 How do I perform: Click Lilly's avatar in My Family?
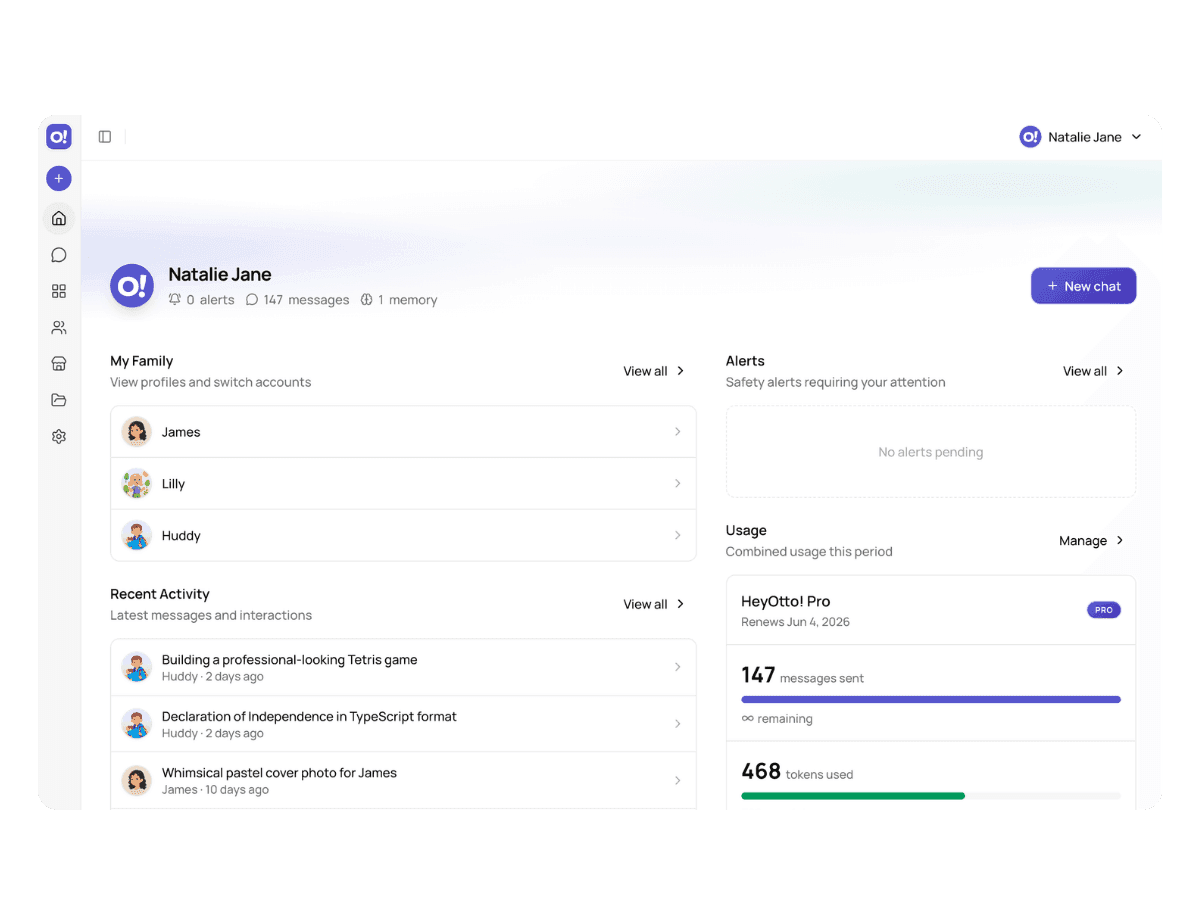[x=137, y=484]
